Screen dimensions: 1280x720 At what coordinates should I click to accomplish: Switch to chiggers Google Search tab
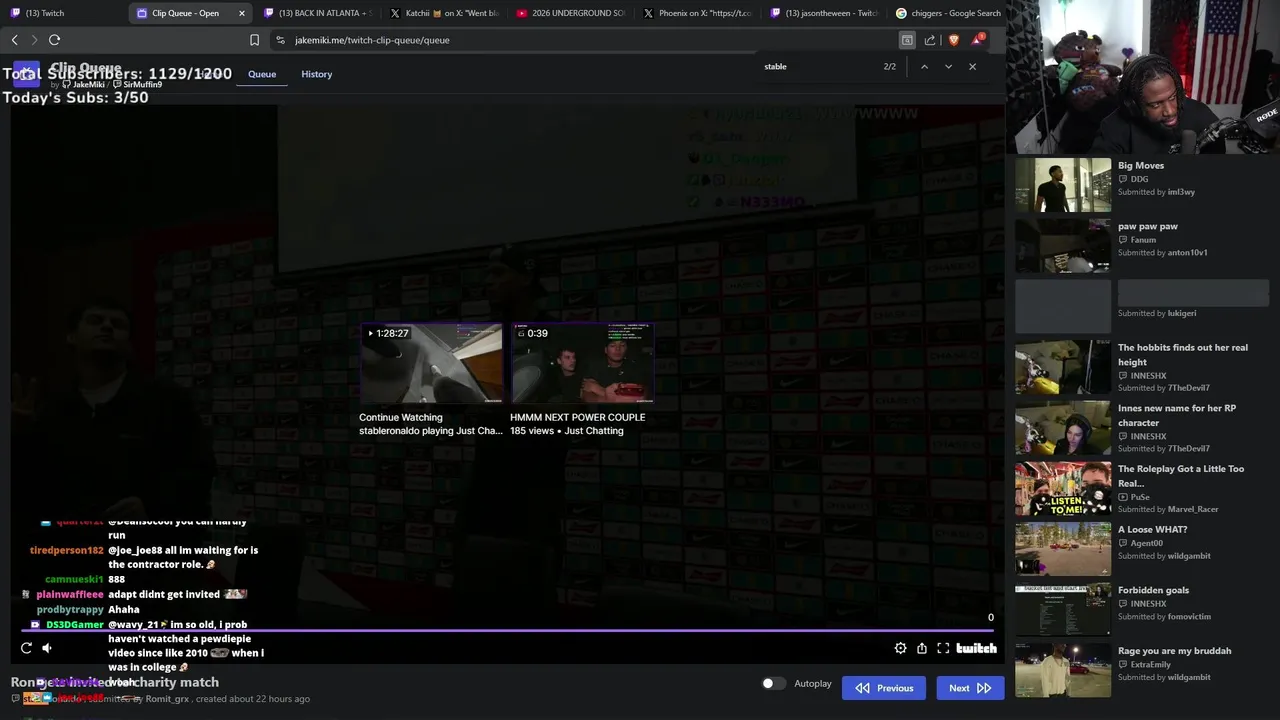[948, 13]
